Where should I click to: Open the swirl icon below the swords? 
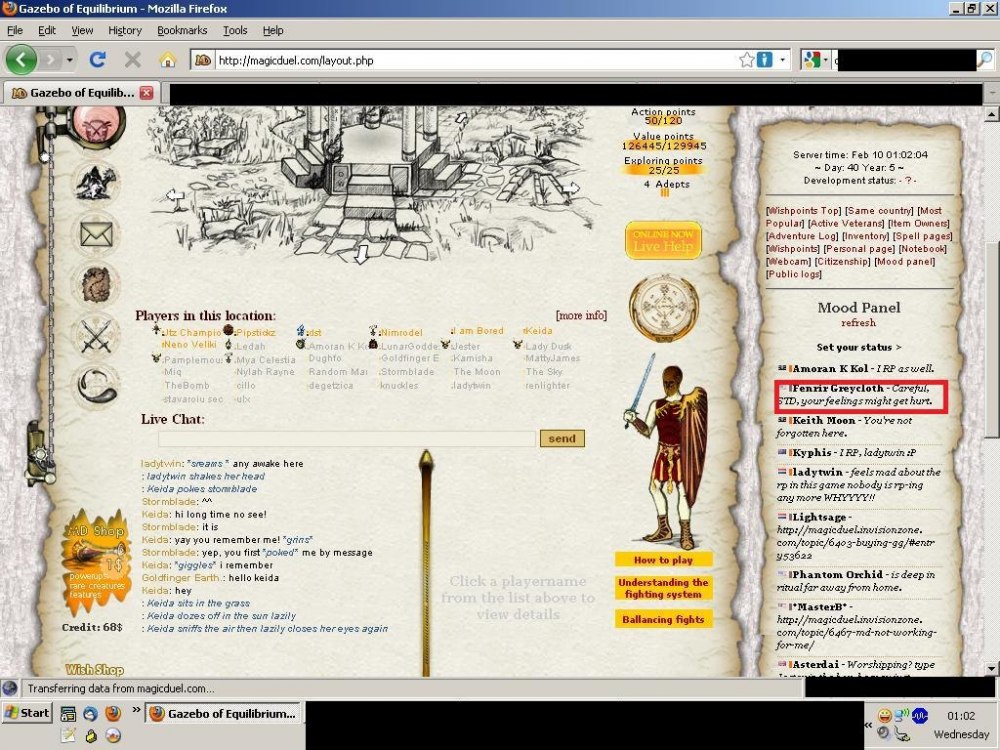coord(97,386)
